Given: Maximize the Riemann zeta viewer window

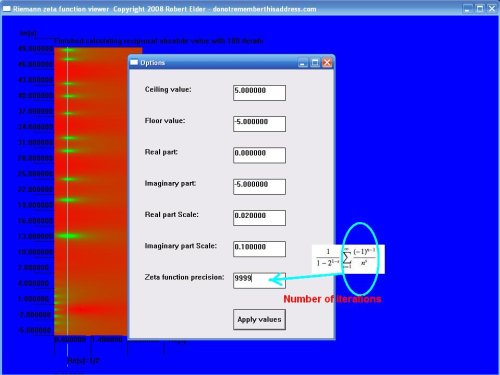Looking at the screenshot, I should point(480,9).
